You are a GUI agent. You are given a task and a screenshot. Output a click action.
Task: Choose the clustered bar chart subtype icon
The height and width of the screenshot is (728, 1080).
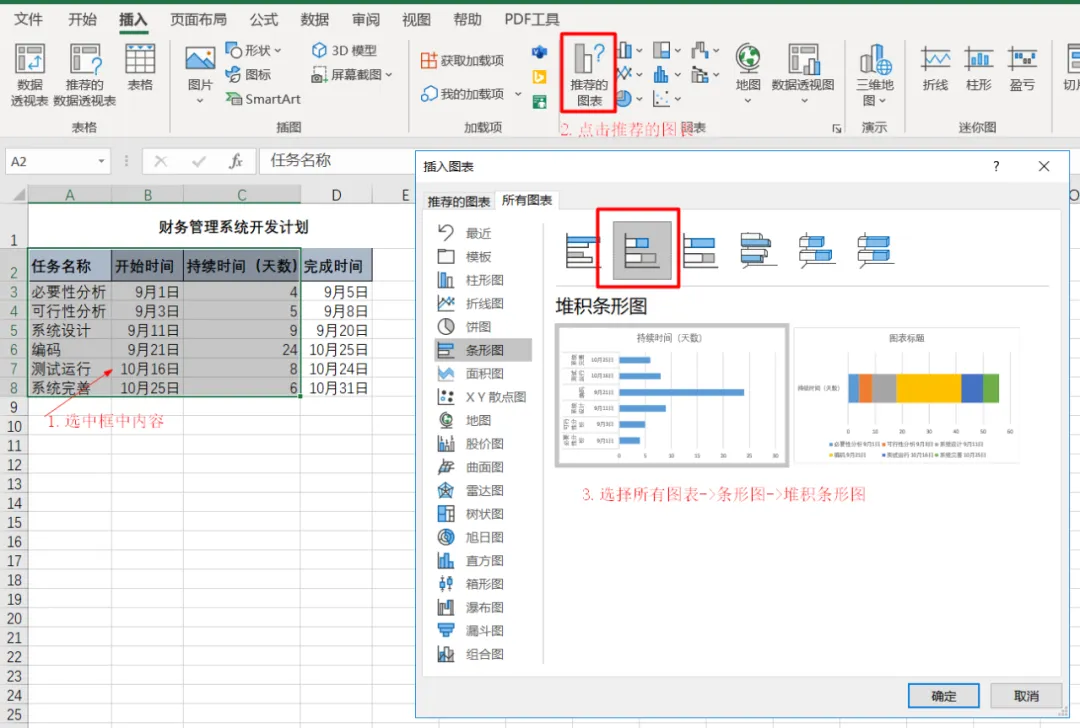pyautogui.click(x=583, y=250)
